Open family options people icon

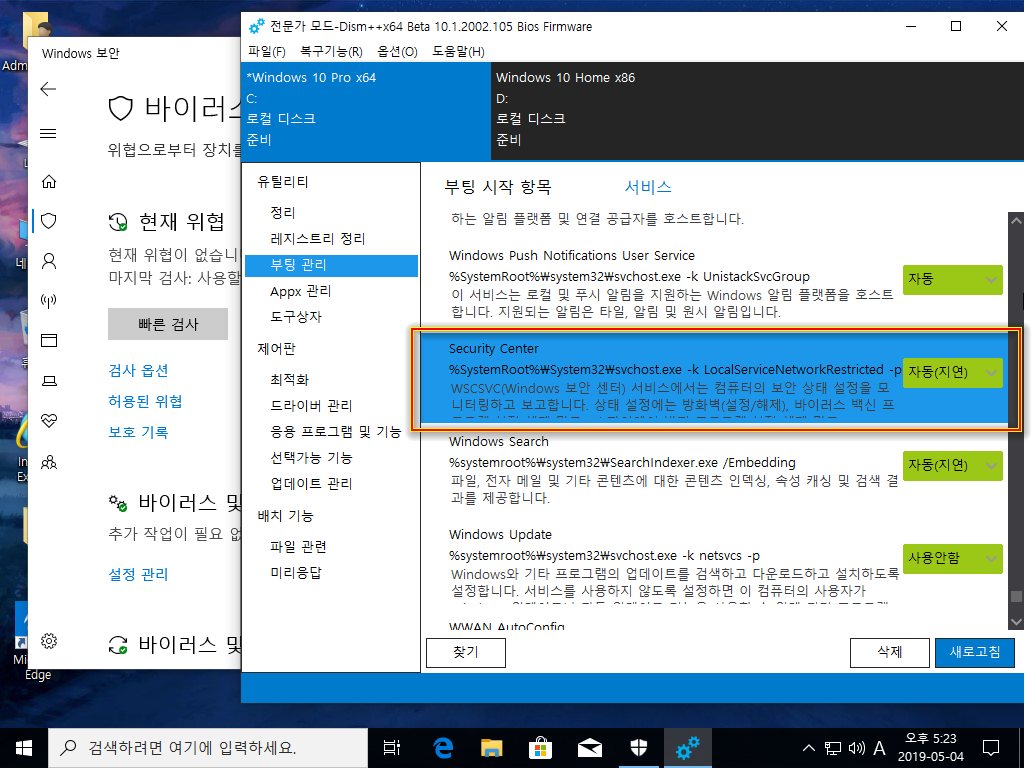pyautogui.click(x=49, y=462)
